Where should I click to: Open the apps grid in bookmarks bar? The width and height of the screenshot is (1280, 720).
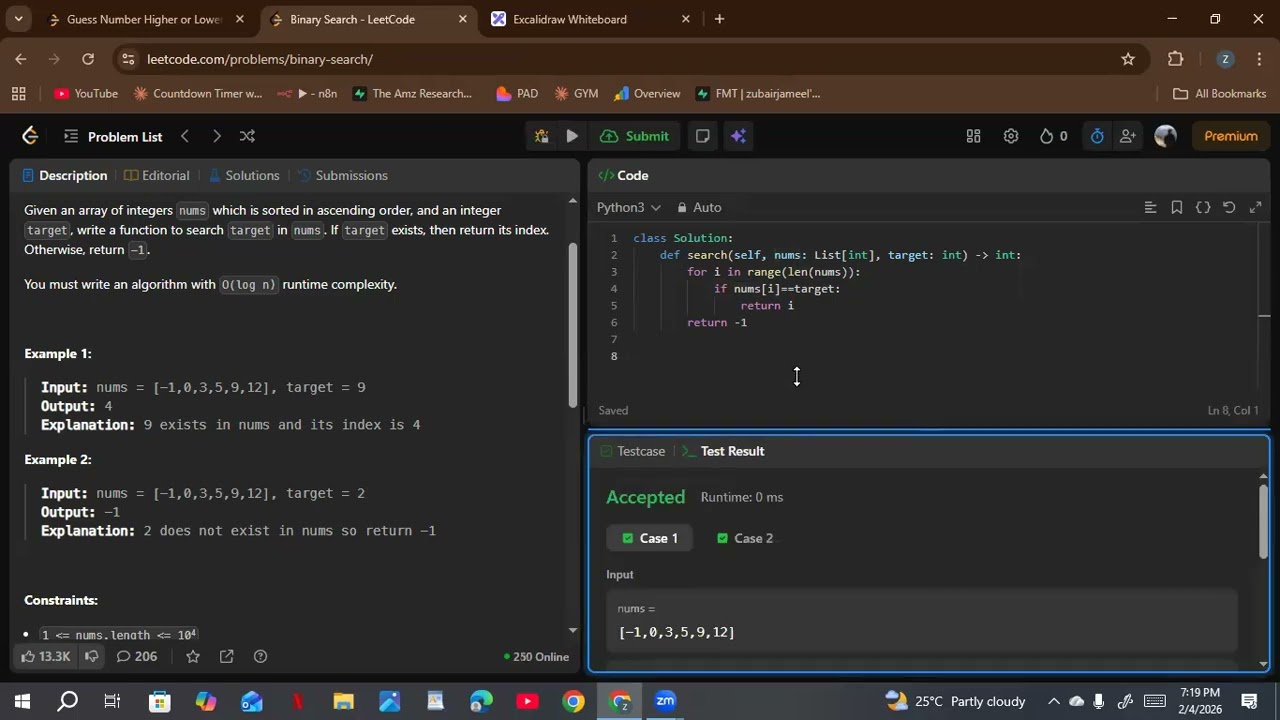tap(18, 93)
